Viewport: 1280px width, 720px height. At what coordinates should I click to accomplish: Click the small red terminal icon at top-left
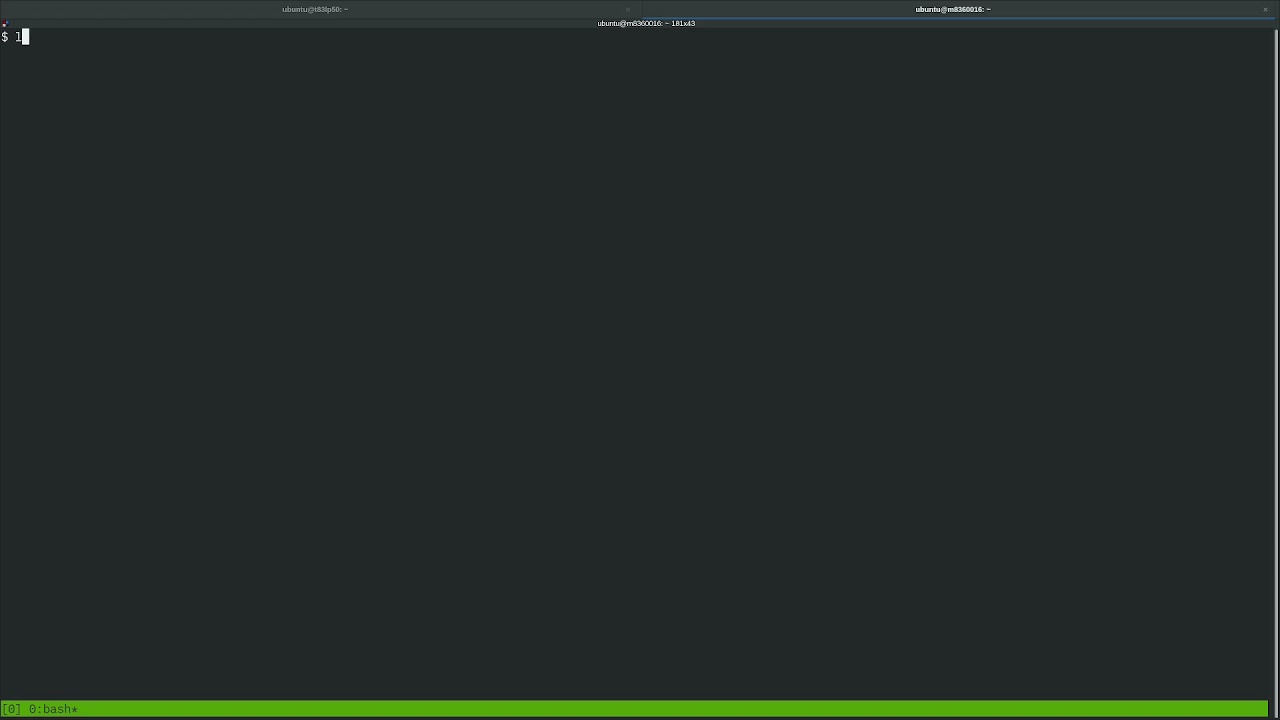tap(5, 24)
